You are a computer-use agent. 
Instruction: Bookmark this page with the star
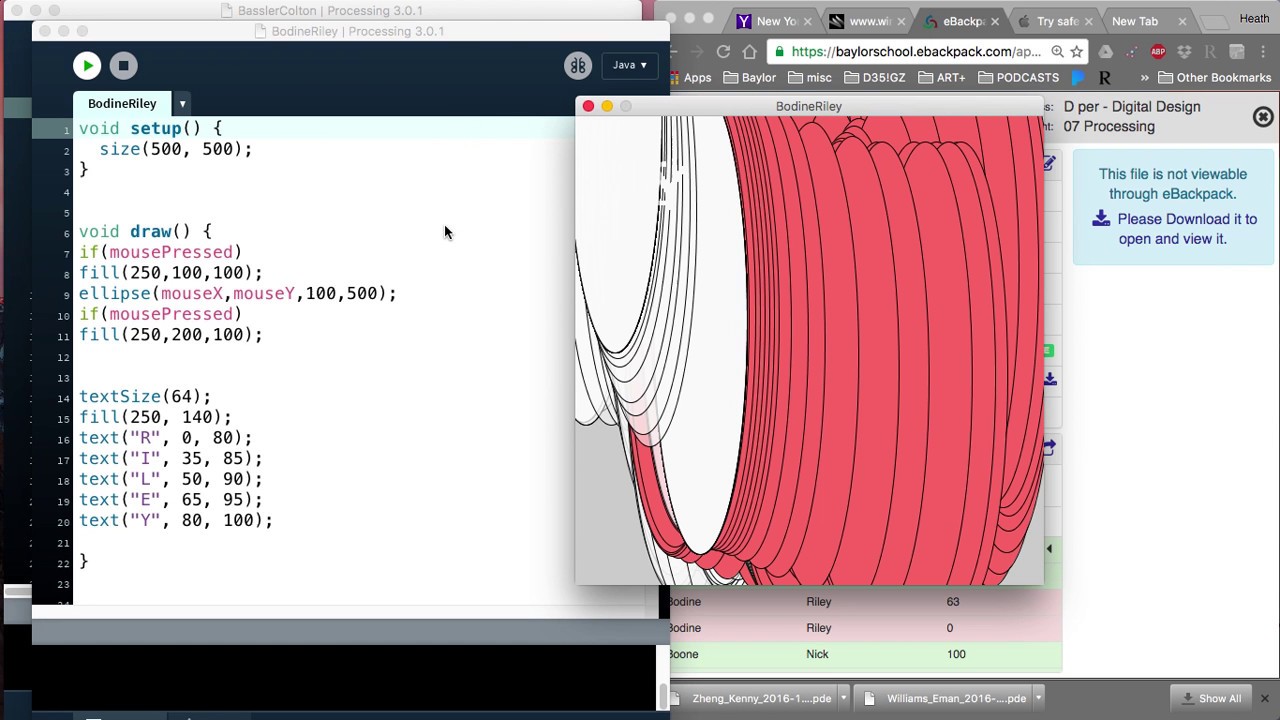tap(1077, 51)
